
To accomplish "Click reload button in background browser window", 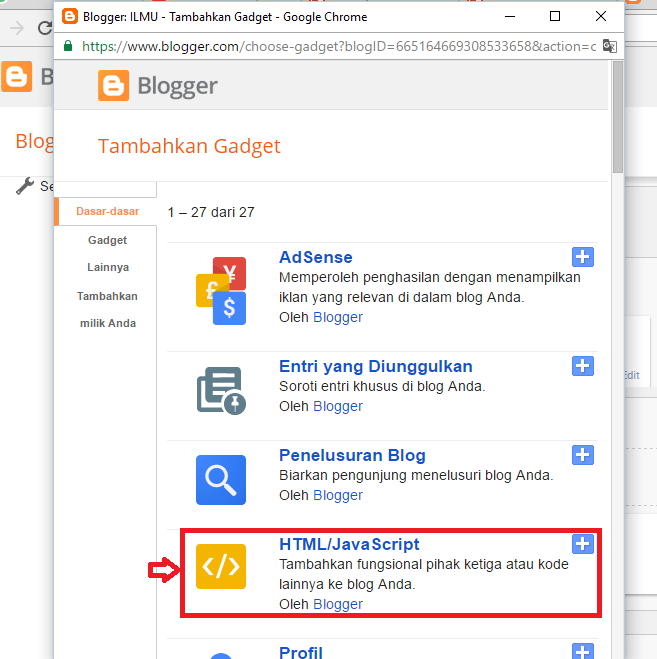I will pos(45,28).
